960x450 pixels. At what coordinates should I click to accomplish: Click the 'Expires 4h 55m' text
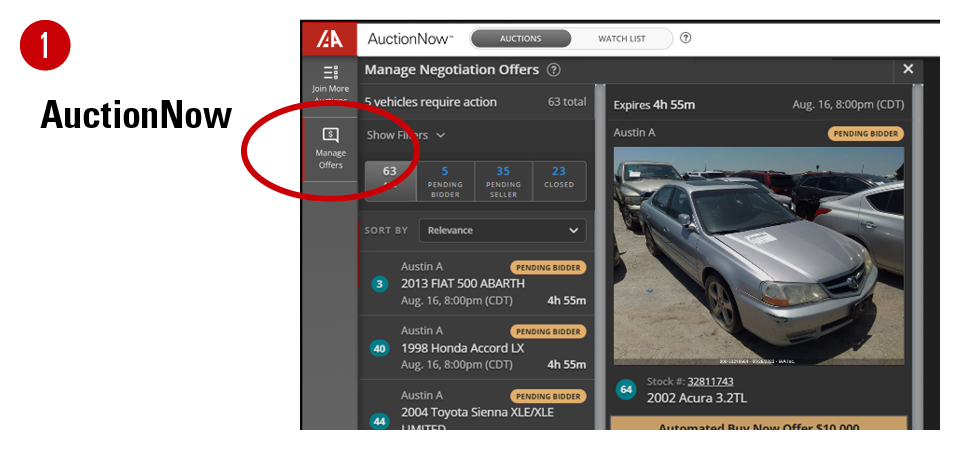(654, 105)
